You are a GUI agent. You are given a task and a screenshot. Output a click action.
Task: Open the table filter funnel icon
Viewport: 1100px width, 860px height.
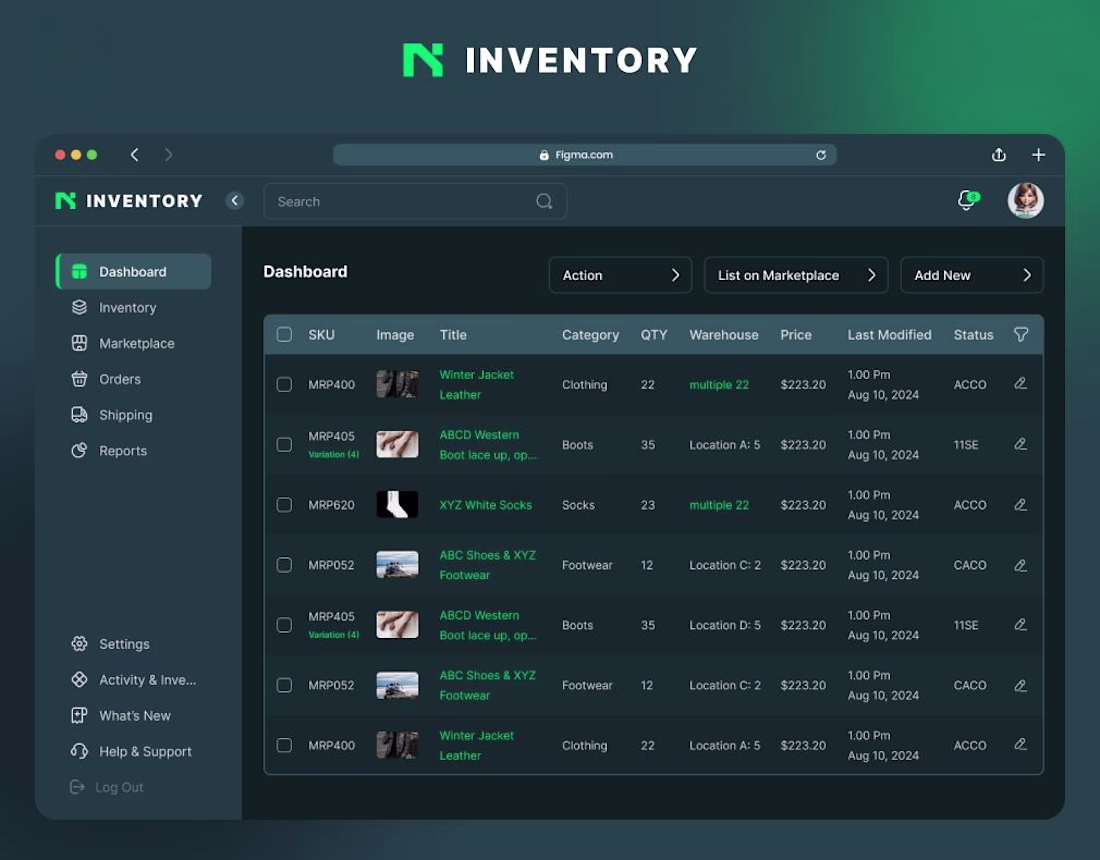1021,335
